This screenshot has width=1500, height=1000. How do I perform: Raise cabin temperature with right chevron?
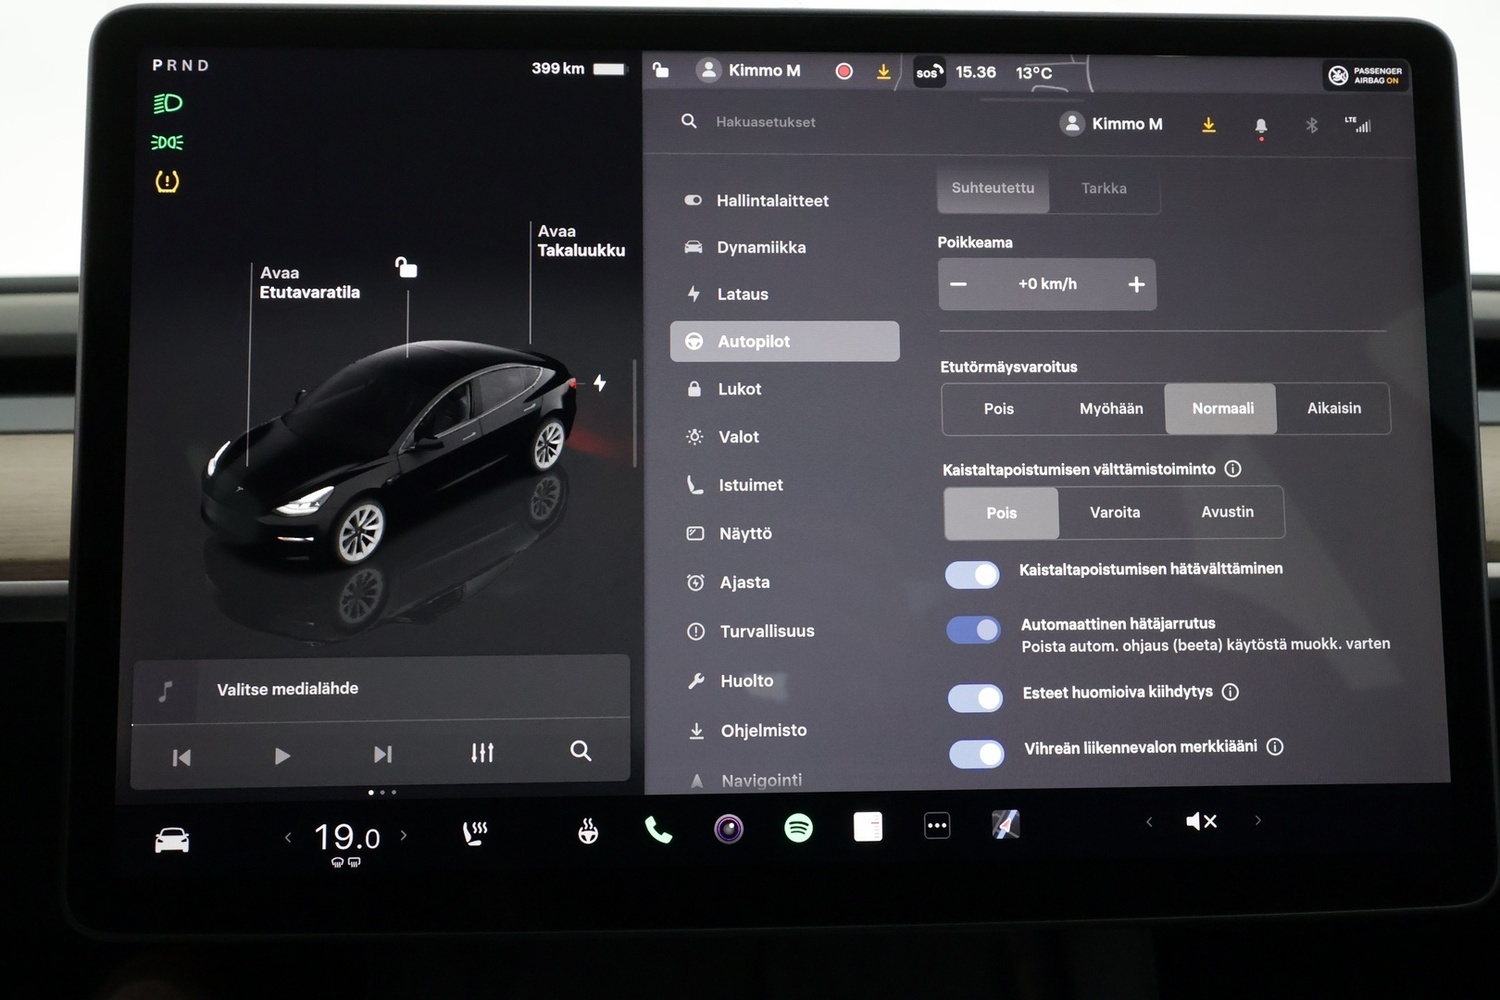tap(404, 835)
